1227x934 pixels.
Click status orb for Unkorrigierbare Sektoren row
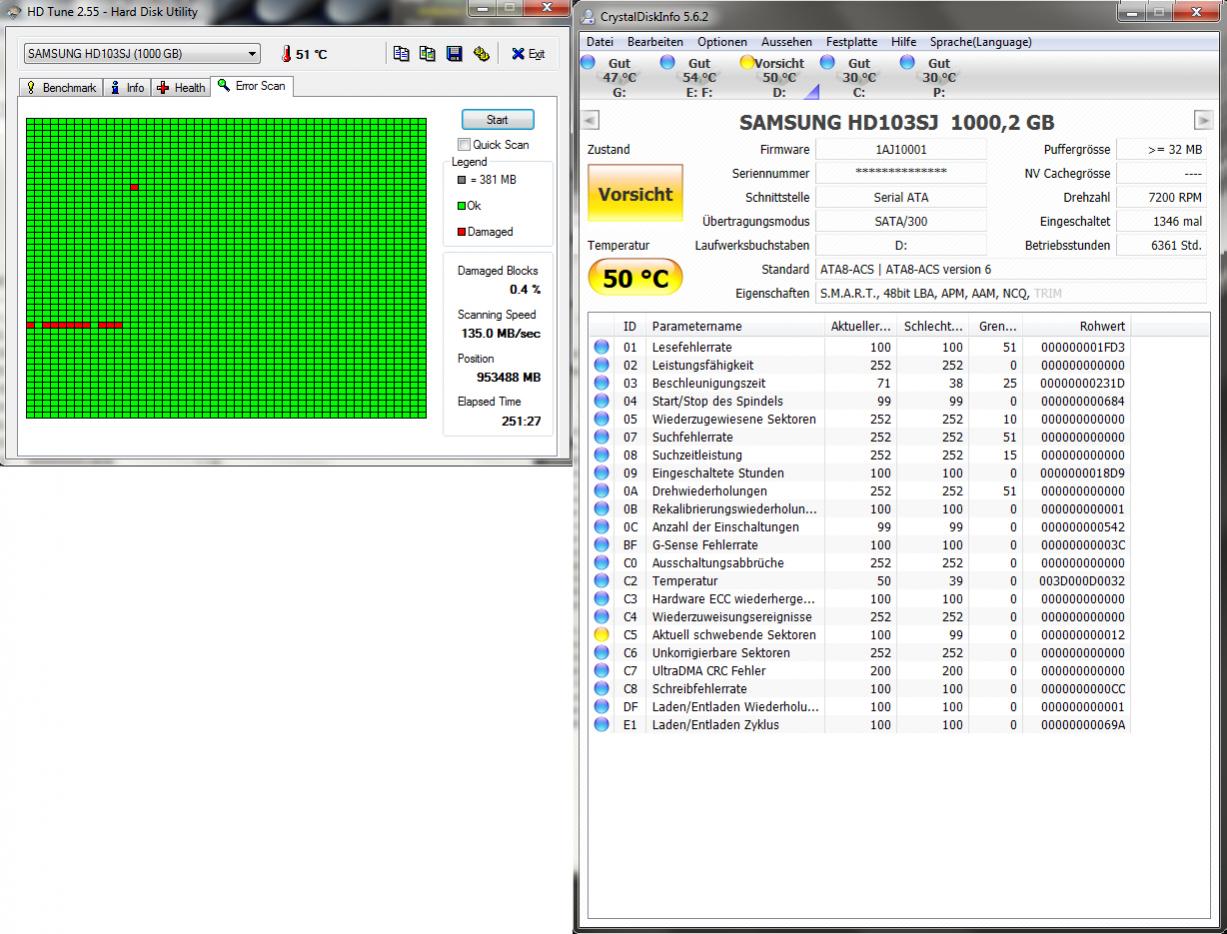[602, 653]
